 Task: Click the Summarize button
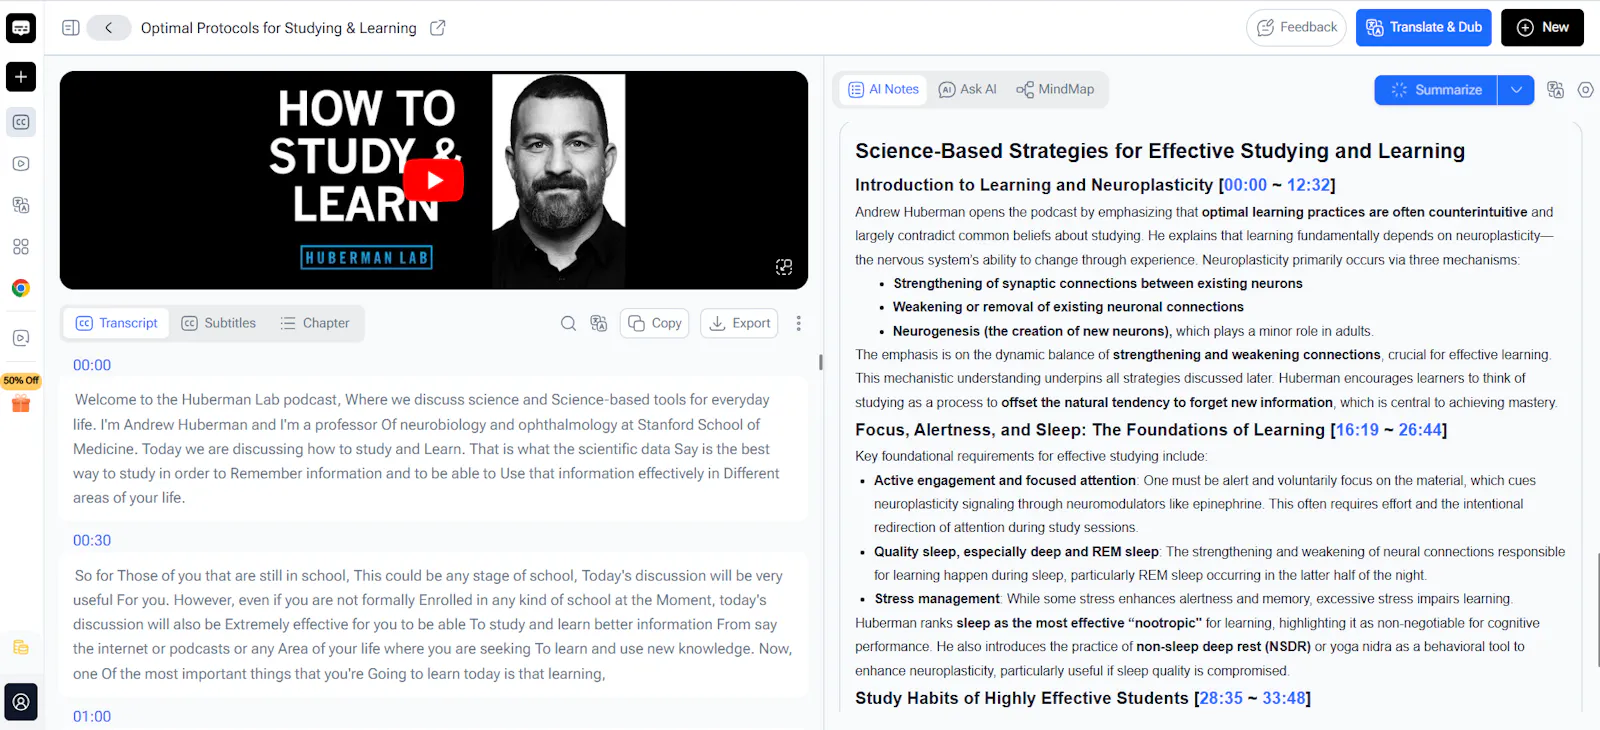click(x=1436, y=90)
